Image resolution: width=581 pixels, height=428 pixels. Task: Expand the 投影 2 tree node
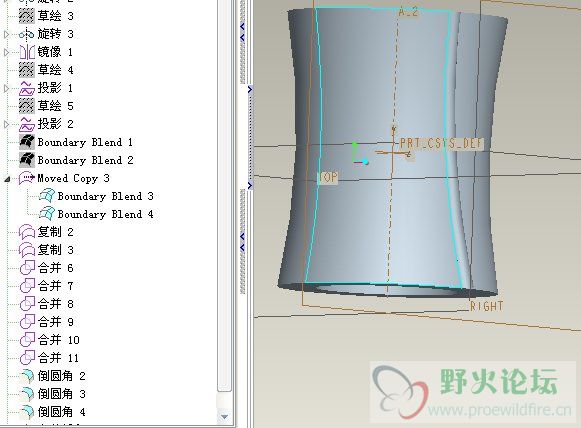click(6, 124)
